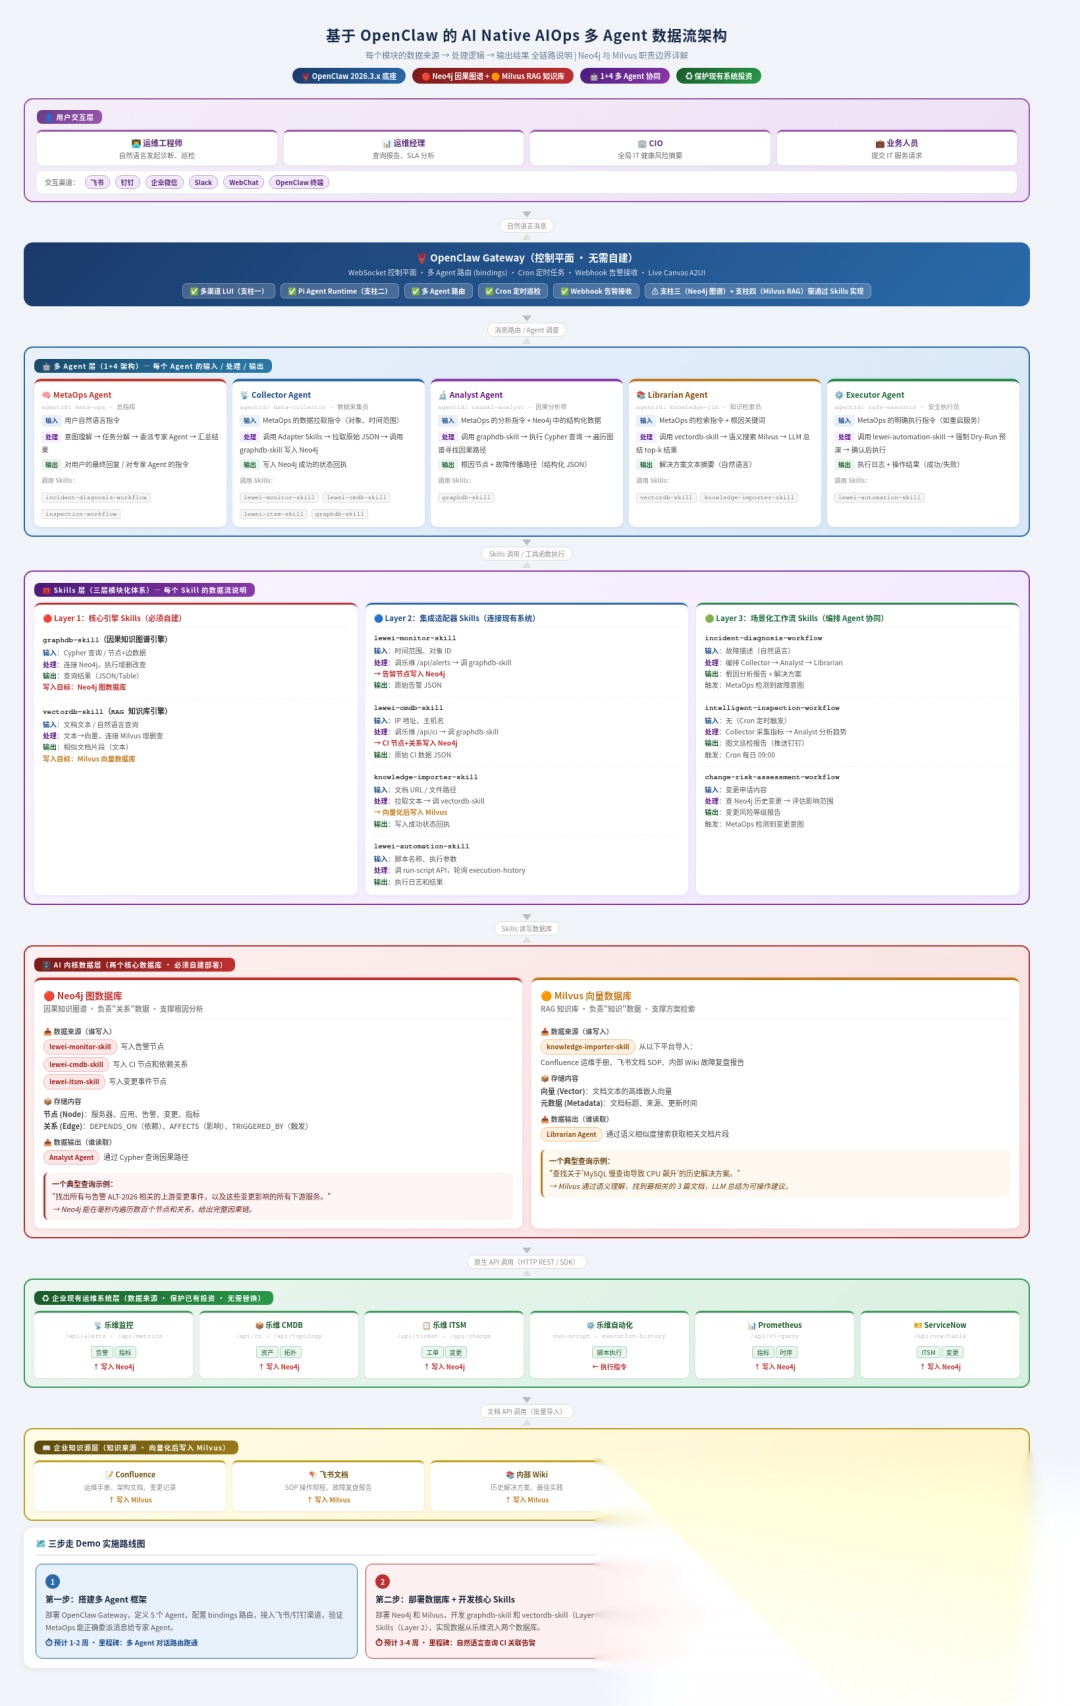Select the Slack channel tag
The width and height of the screenshot is (1080, 1706).
(203, 183)
